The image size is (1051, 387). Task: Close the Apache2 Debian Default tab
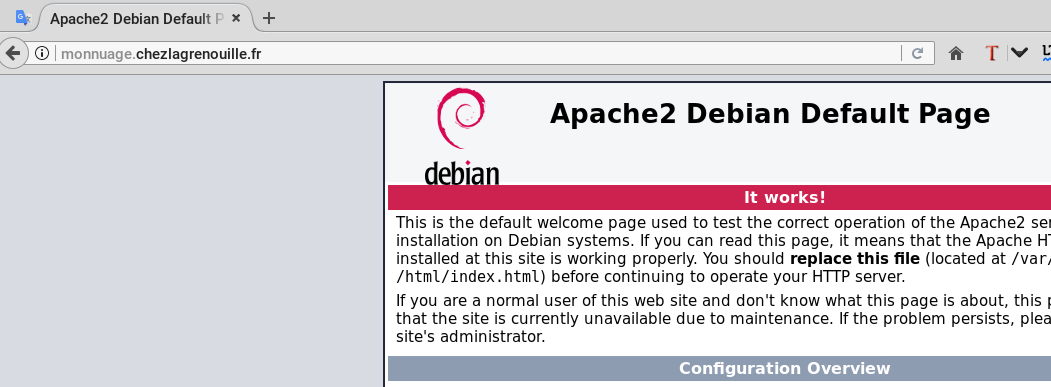[235, 18]
